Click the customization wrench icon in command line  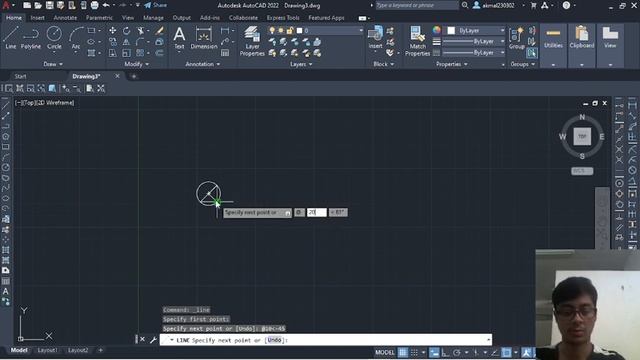[153, 340]
